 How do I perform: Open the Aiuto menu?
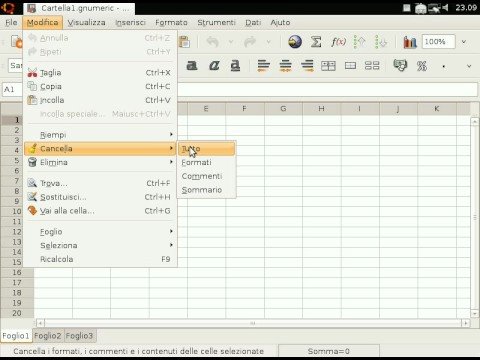pos(280,22)
